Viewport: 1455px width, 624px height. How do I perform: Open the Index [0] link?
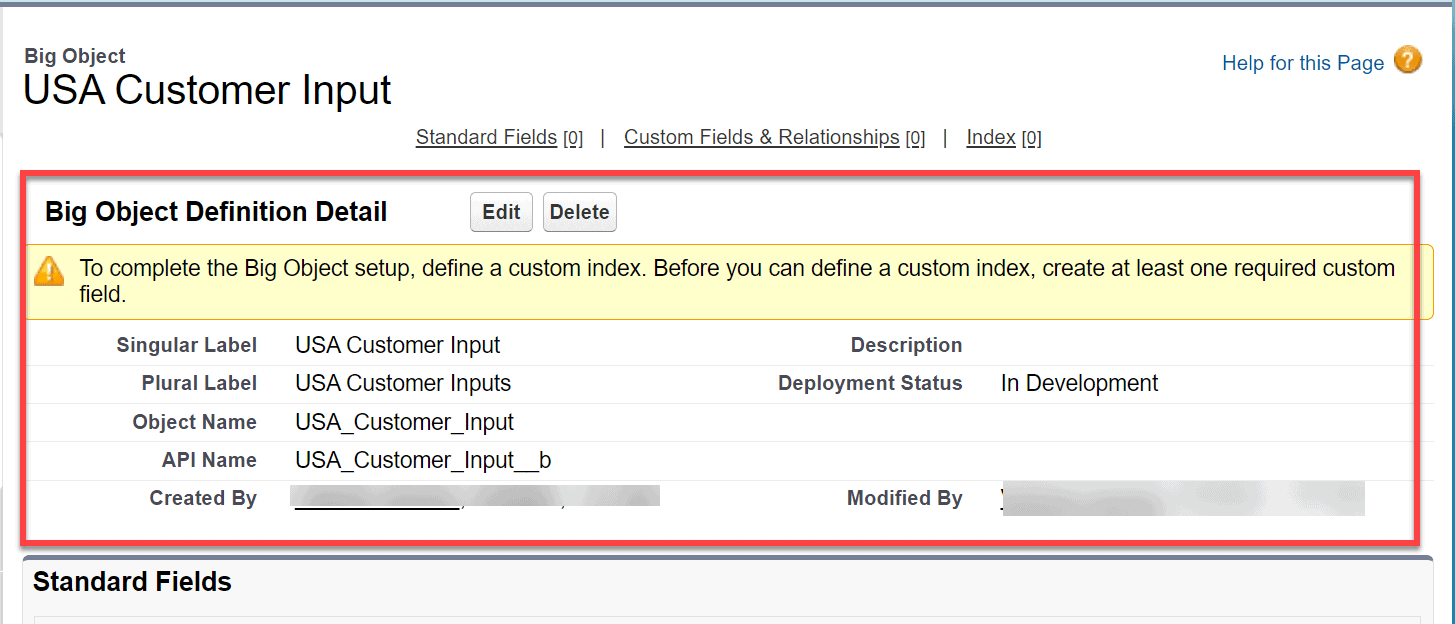click(x=990, y=137)
